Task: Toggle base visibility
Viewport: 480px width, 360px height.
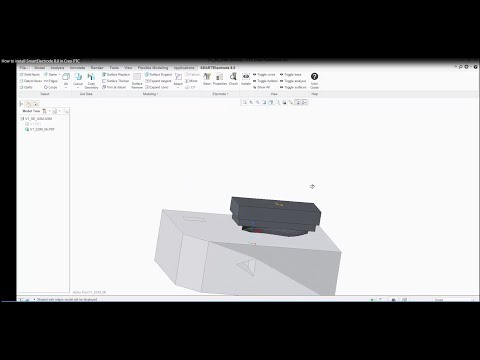Action: [x=290, y=75]
